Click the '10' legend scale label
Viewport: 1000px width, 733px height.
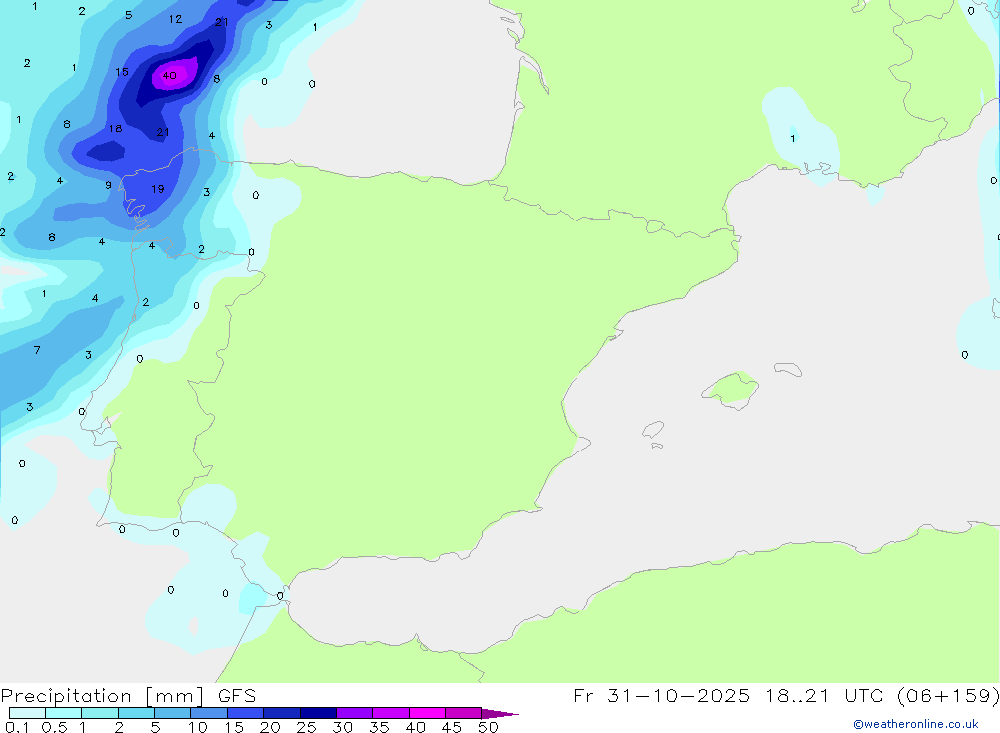197,727
